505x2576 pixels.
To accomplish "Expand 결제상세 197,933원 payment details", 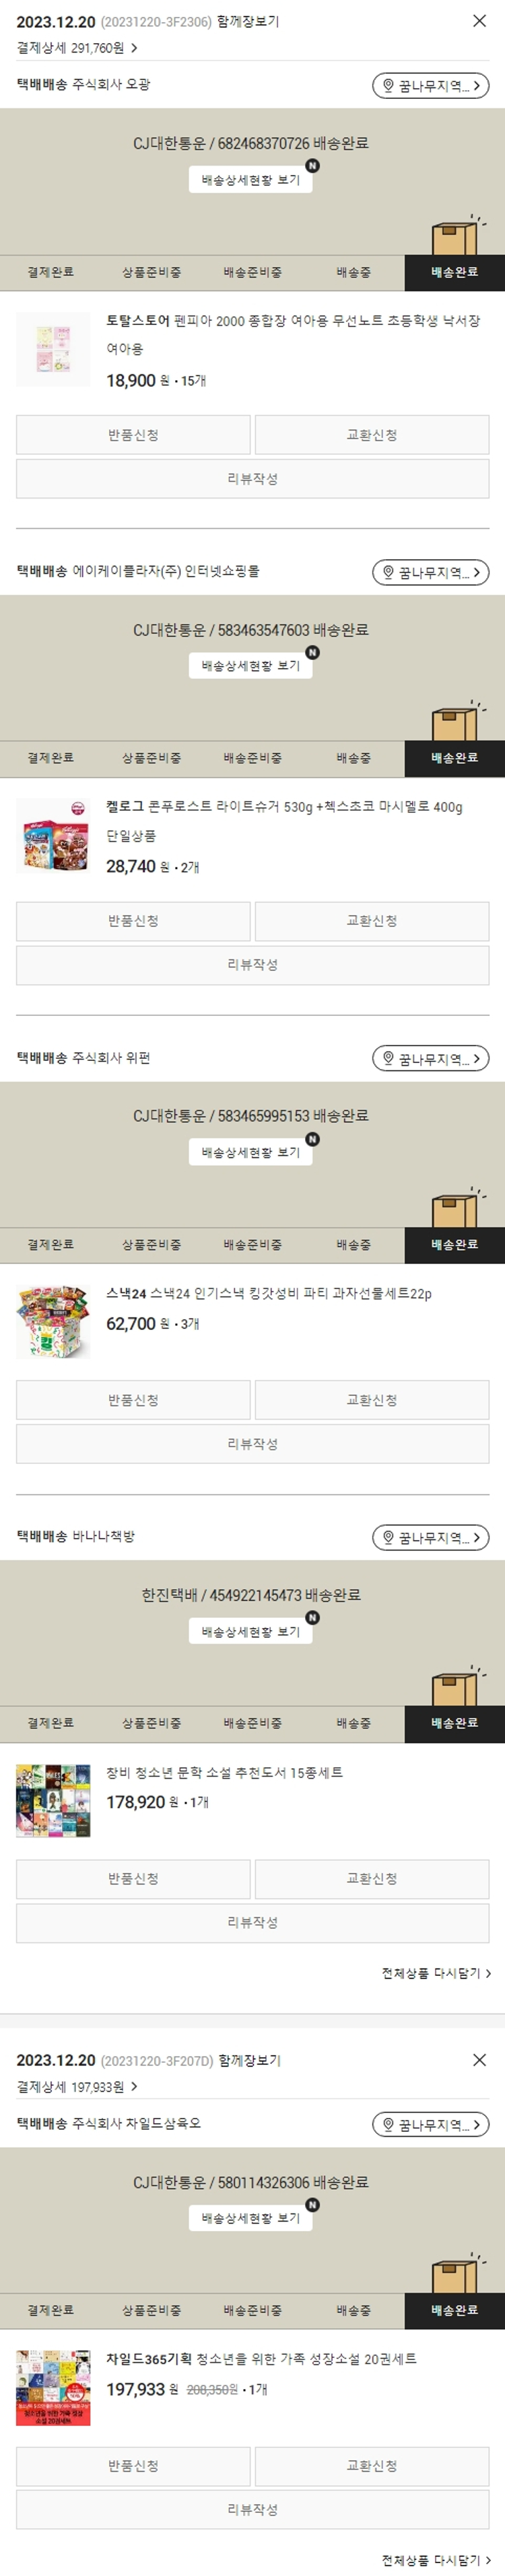I will [77, 2086].
